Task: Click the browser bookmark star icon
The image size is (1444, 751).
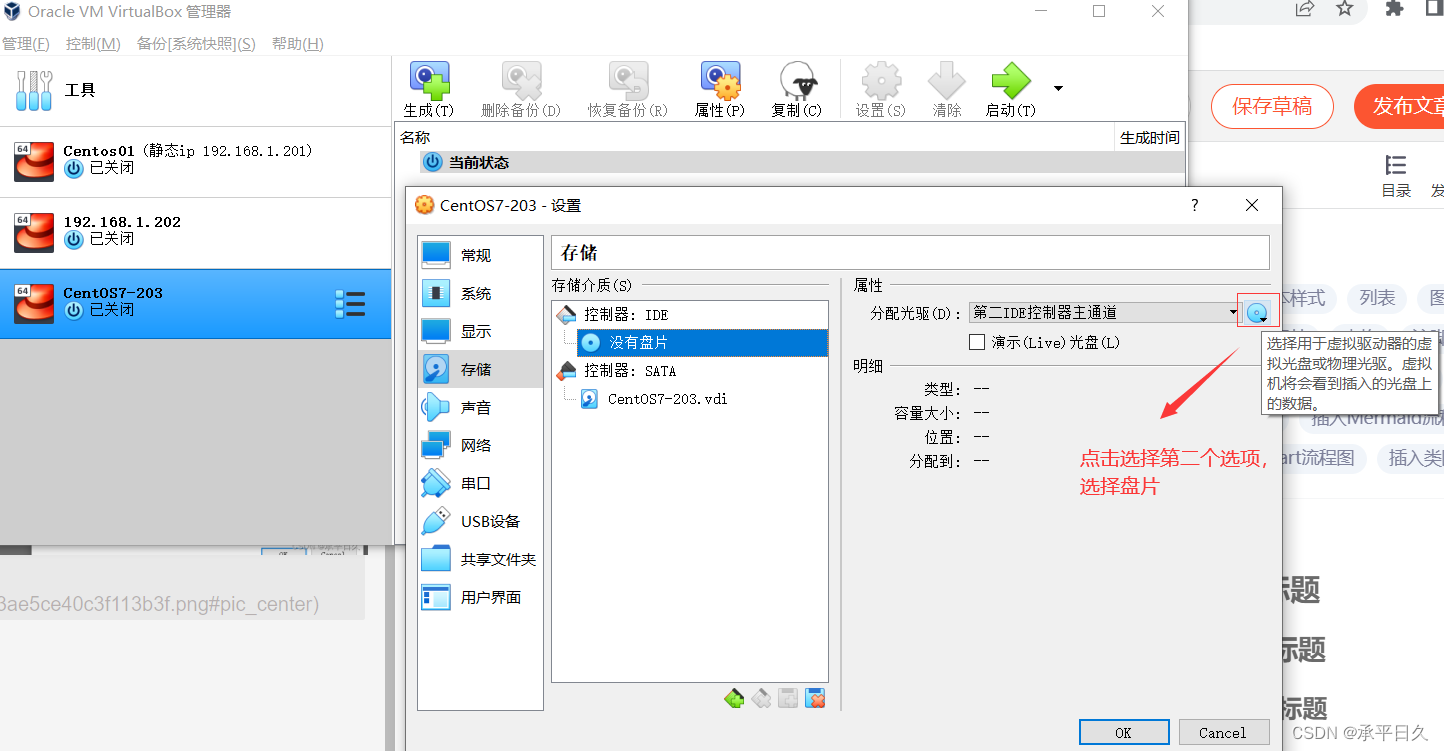Action: click(1345, 9)
